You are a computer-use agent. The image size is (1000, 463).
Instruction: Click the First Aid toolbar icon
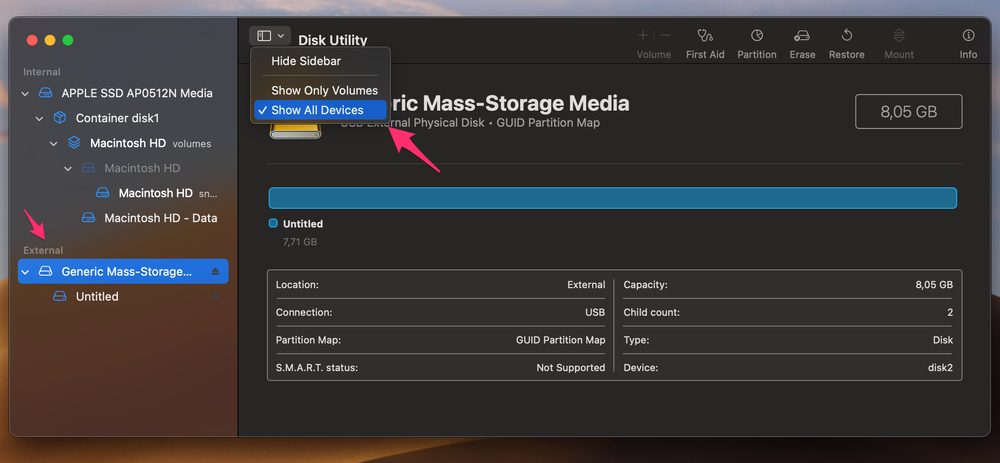coord(705,36)
